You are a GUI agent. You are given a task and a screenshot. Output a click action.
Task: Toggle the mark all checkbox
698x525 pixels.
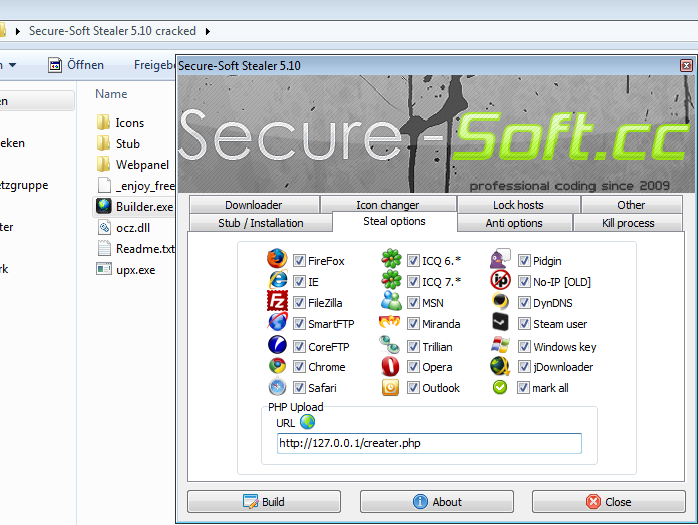(x=523, y=387)
